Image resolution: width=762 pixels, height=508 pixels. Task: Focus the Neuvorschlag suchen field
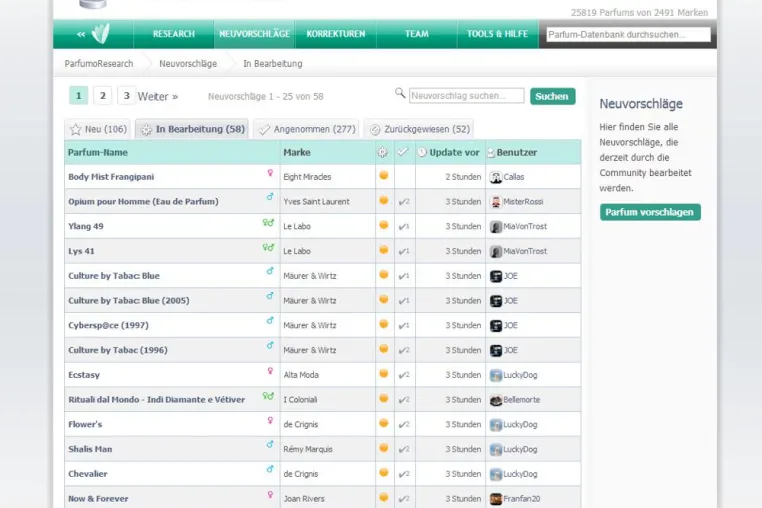(467, 96)
